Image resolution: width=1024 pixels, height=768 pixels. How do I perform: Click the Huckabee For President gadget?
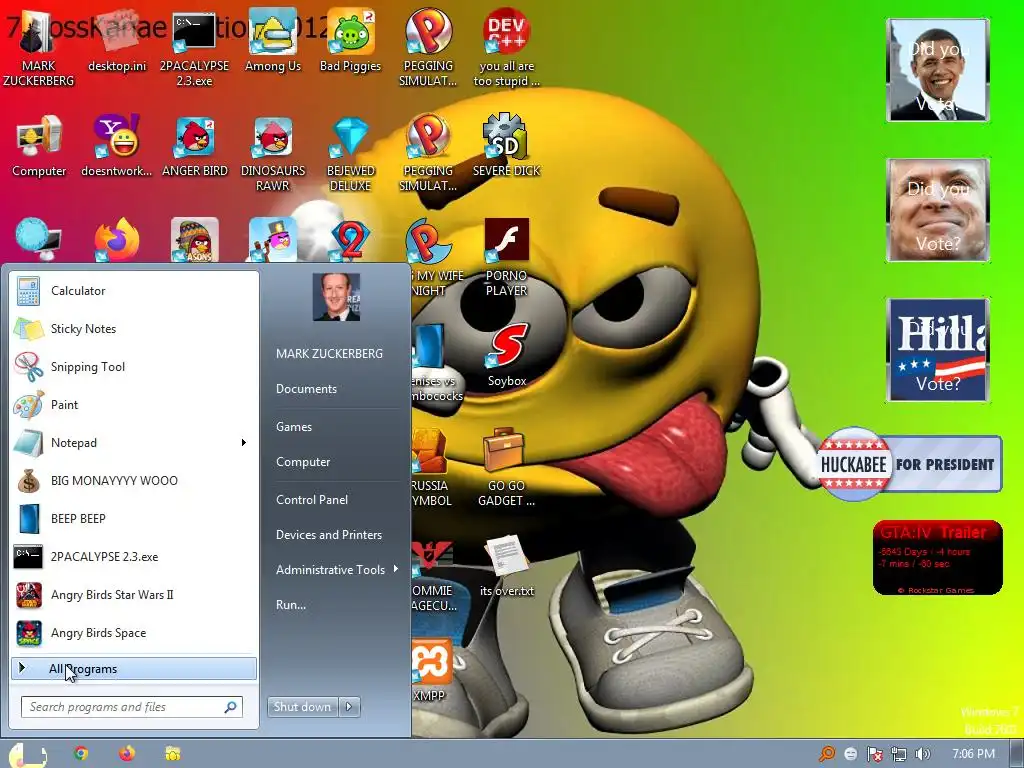[909, 464]
